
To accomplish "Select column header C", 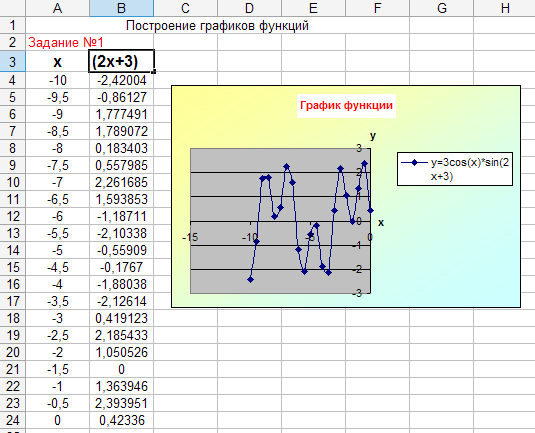I will click(x=185, y=8).
